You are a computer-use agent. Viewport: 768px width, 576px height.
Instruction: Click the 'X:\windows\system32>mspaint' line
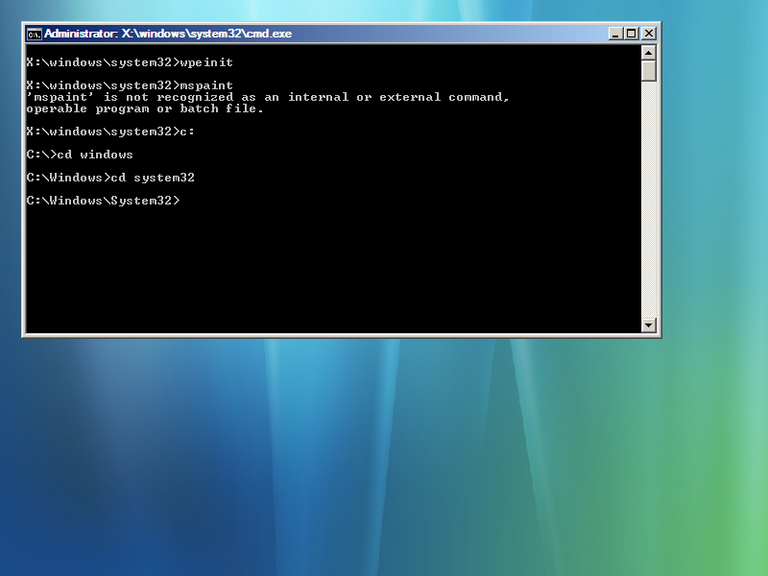point(130,86)
